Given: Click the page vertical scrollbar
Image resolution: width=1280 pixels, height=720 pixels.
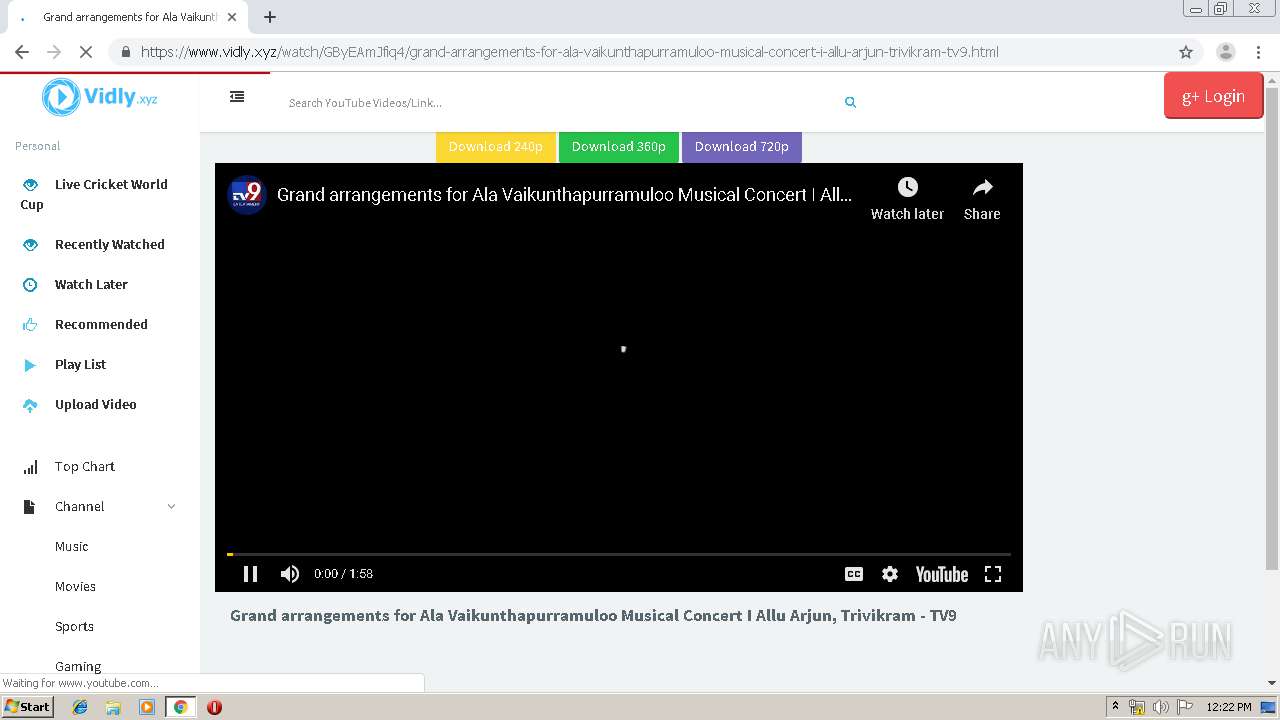Looking at the screenshot, I should [1271, 330].
